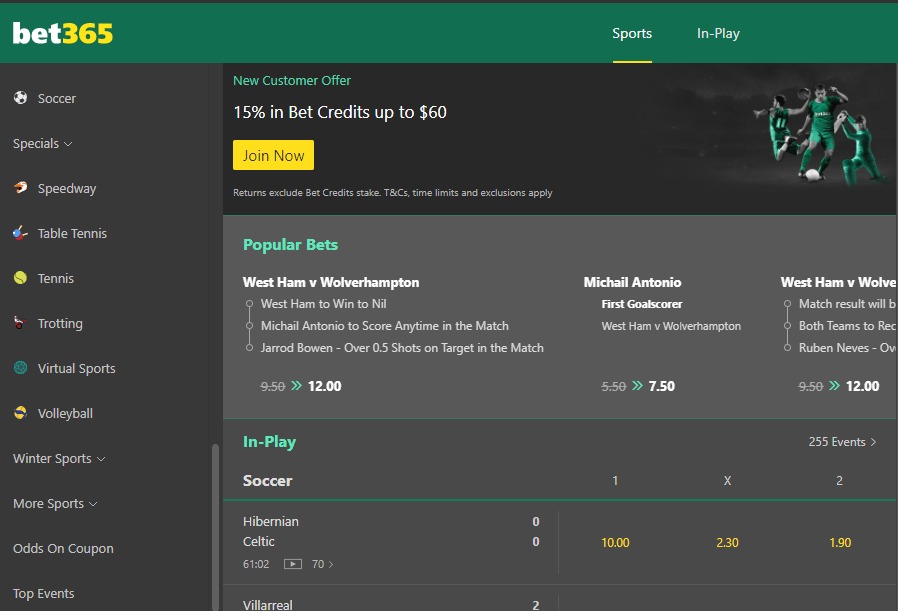Open the More Sports dropdown
This screenshot has width=898, height=611.
pyautogui.click(x=55, y=503)
